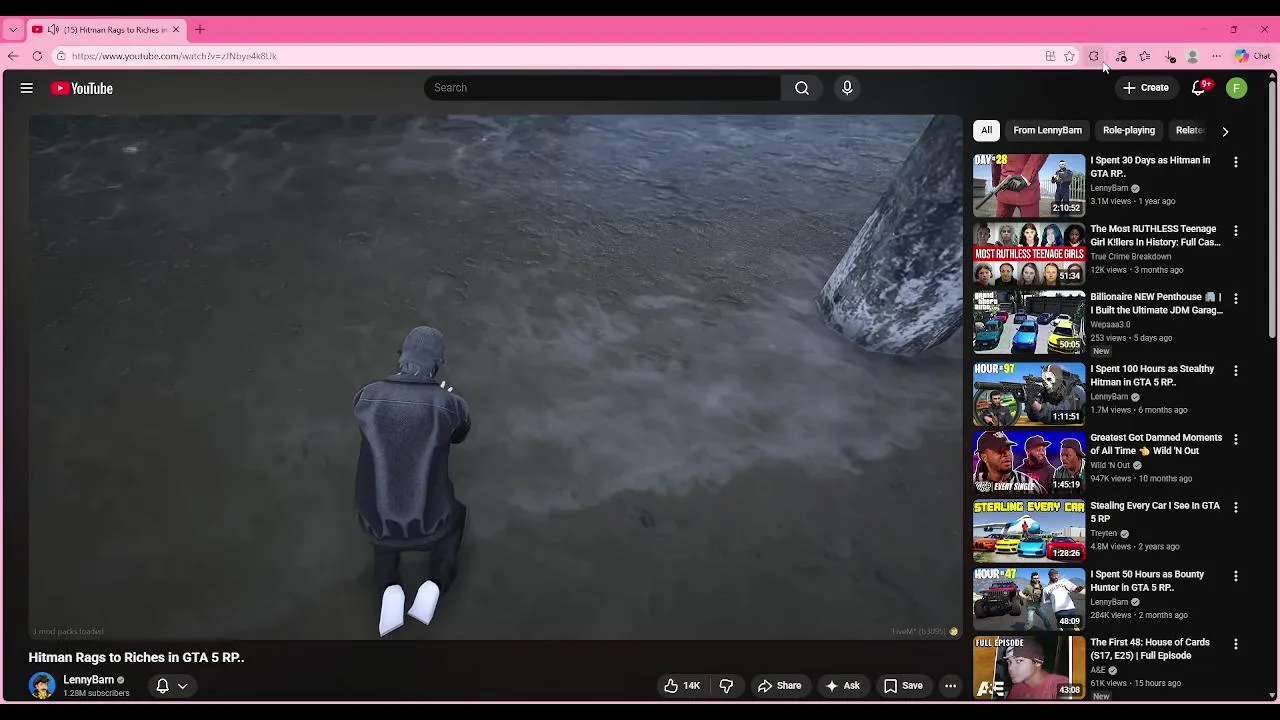The height and width of the screenshot is (720, 1280).
Task: Dislike the video with thumbs down
Action: [726, 686]
